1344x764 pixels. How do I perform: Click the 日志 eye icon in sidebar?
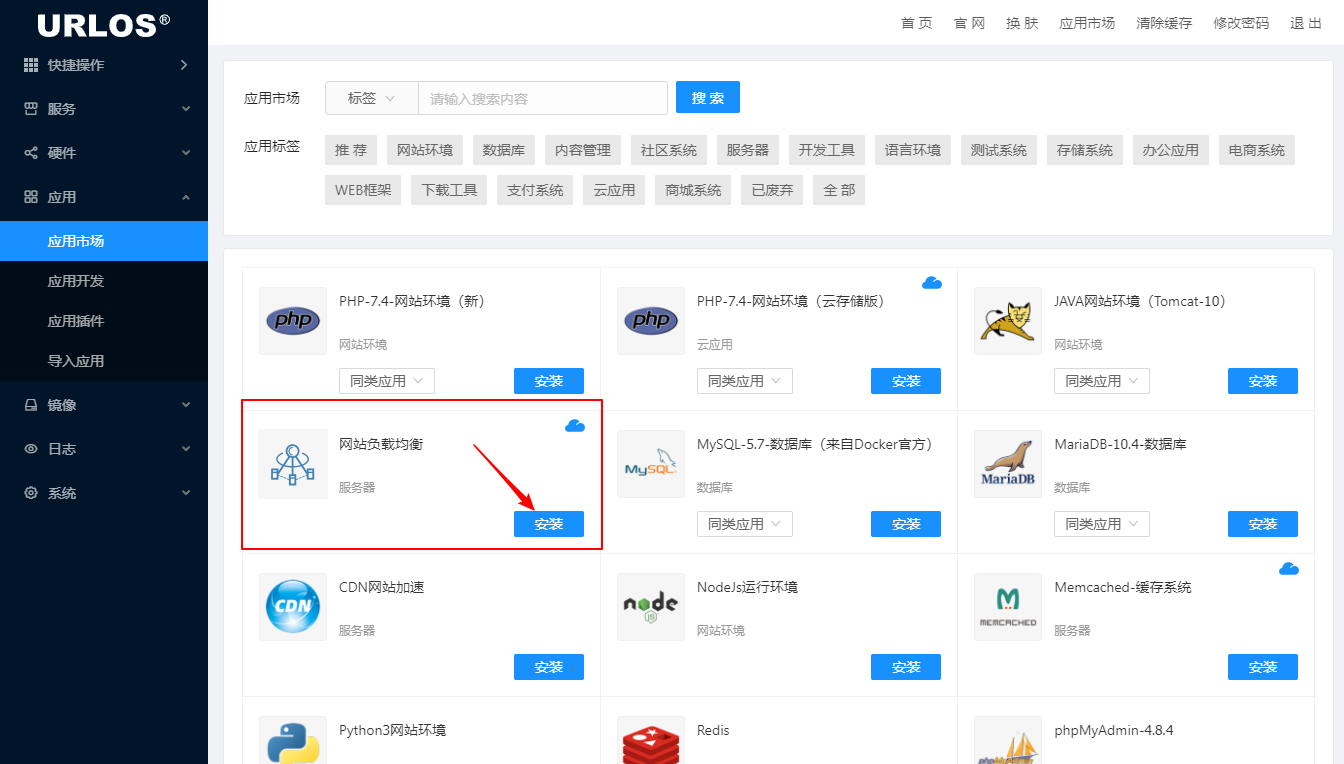pos(31,449)
